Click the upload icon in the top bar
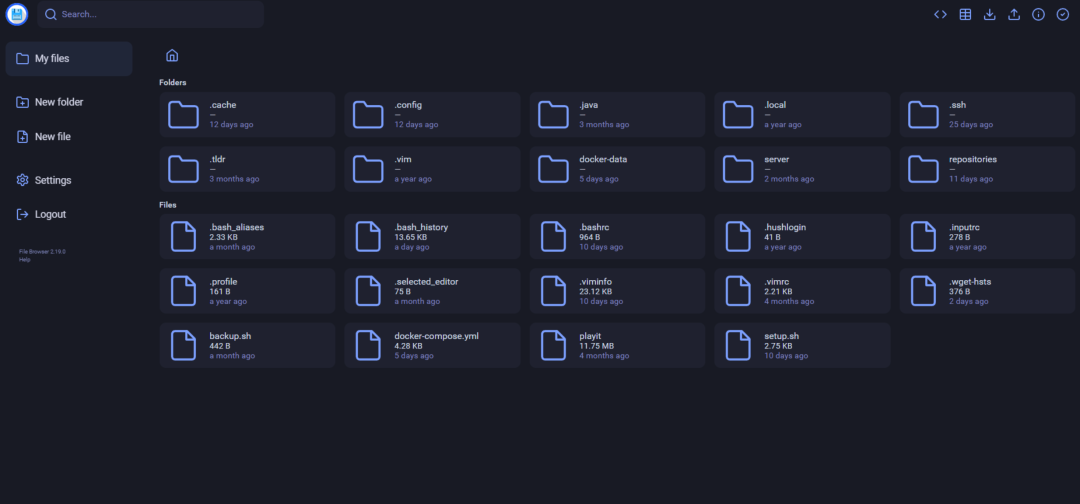This screenshot has height=504, width=1080. click(1014, 14)
